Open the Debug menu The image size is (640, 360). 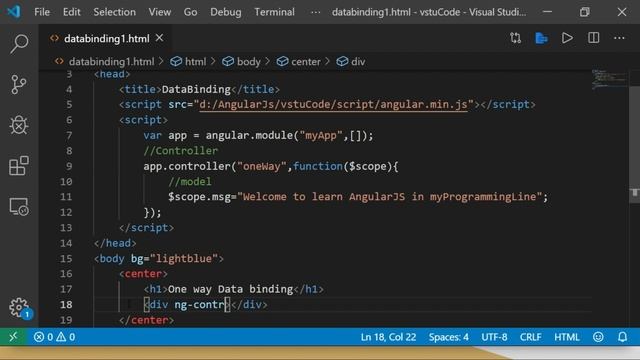225,12
